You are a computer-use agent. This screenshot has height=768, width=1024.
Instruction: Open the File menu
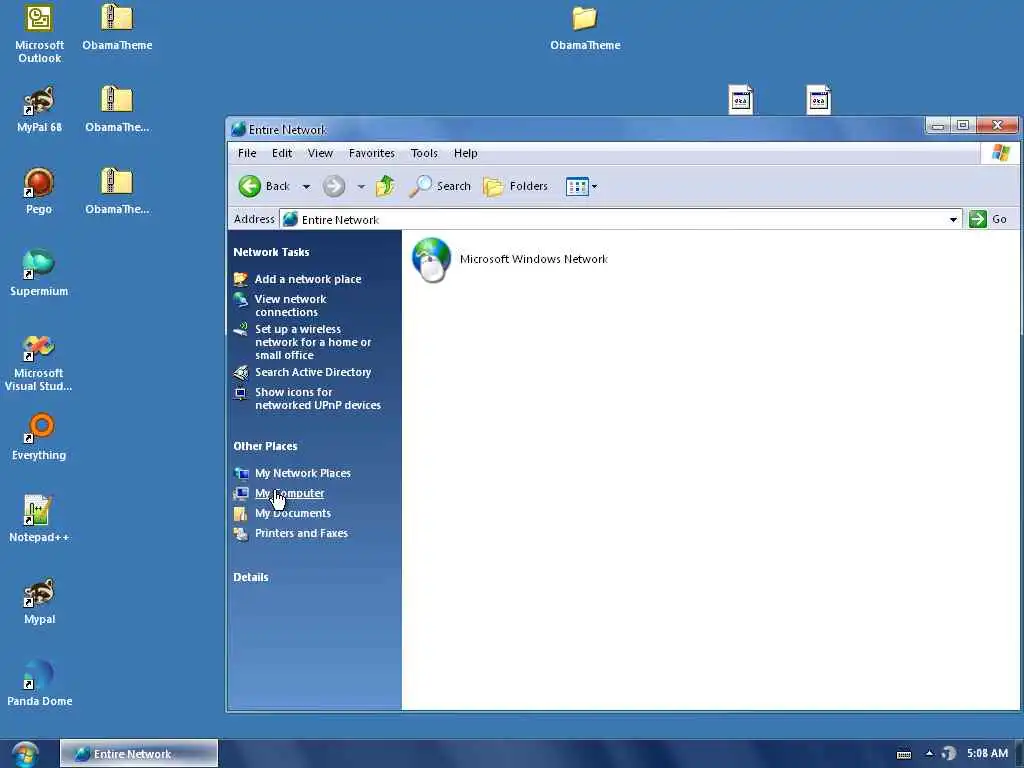click(247, 153)
